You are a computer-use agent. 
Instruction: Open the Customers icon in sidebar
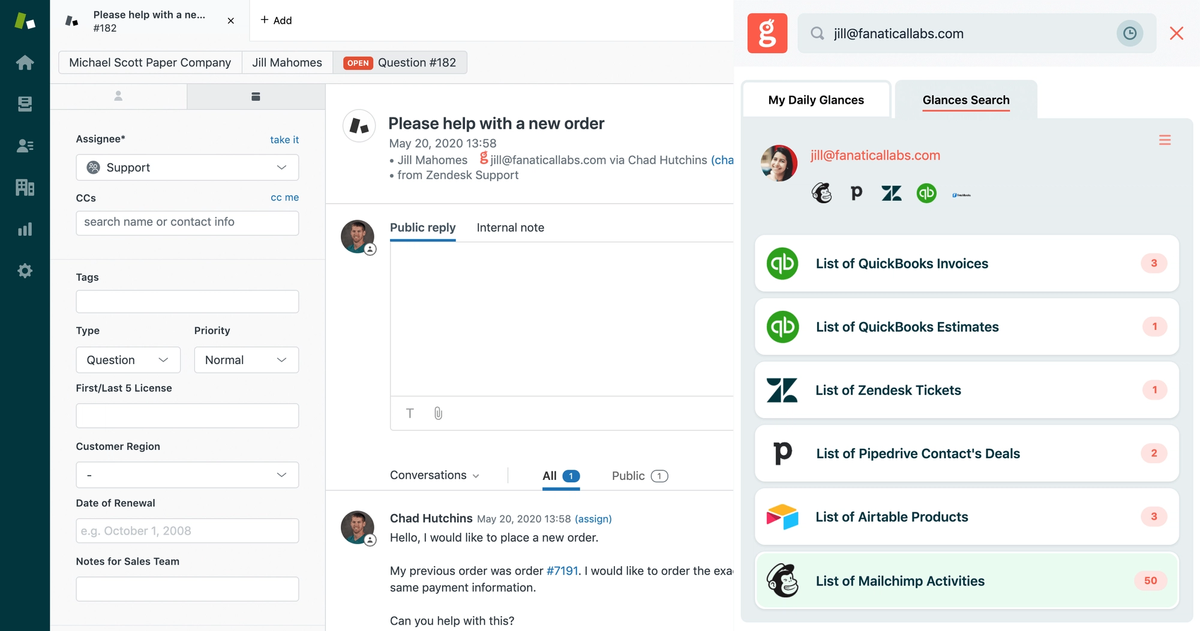[25, 146]
